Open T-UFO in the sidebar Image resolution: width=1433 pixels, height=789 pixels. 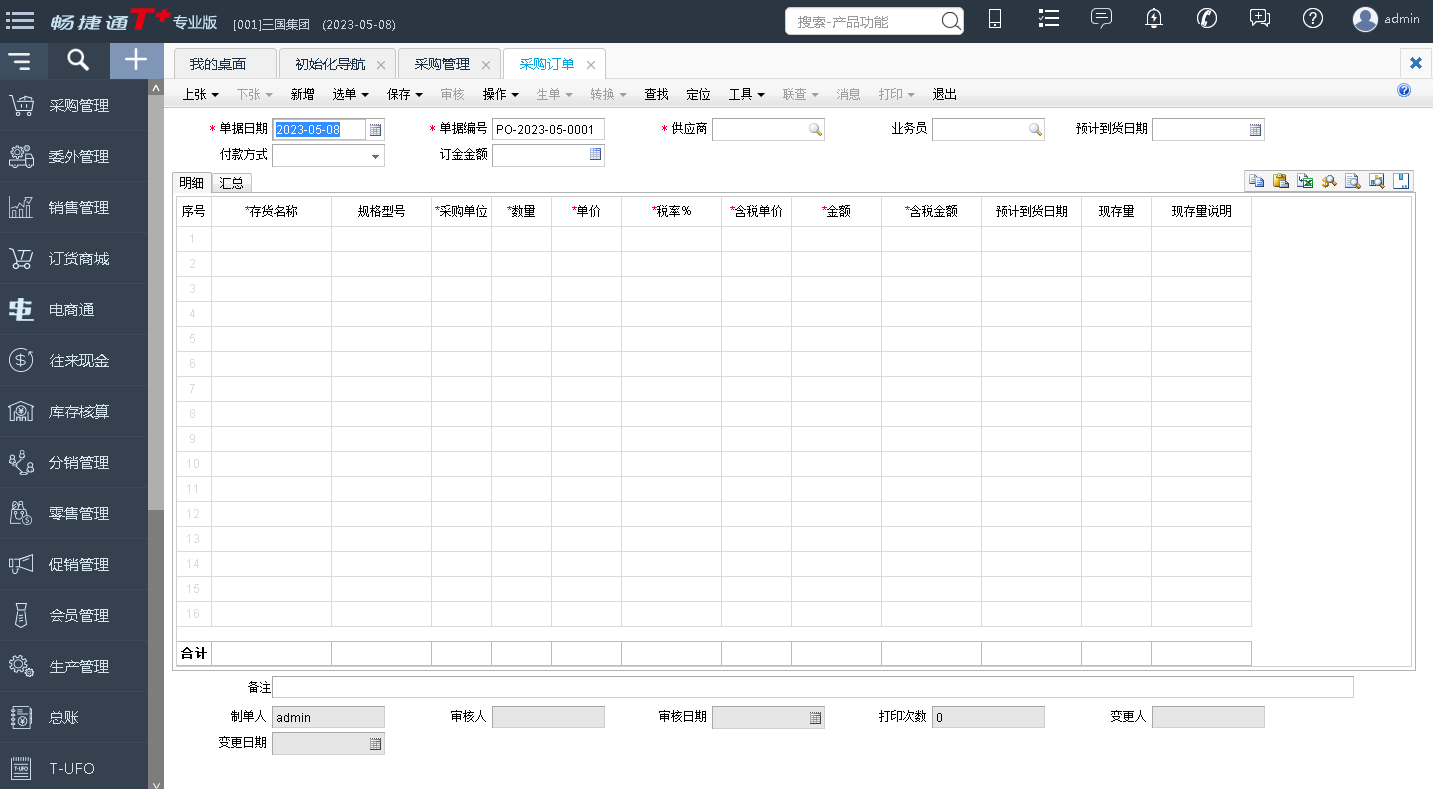pos(74,769)
